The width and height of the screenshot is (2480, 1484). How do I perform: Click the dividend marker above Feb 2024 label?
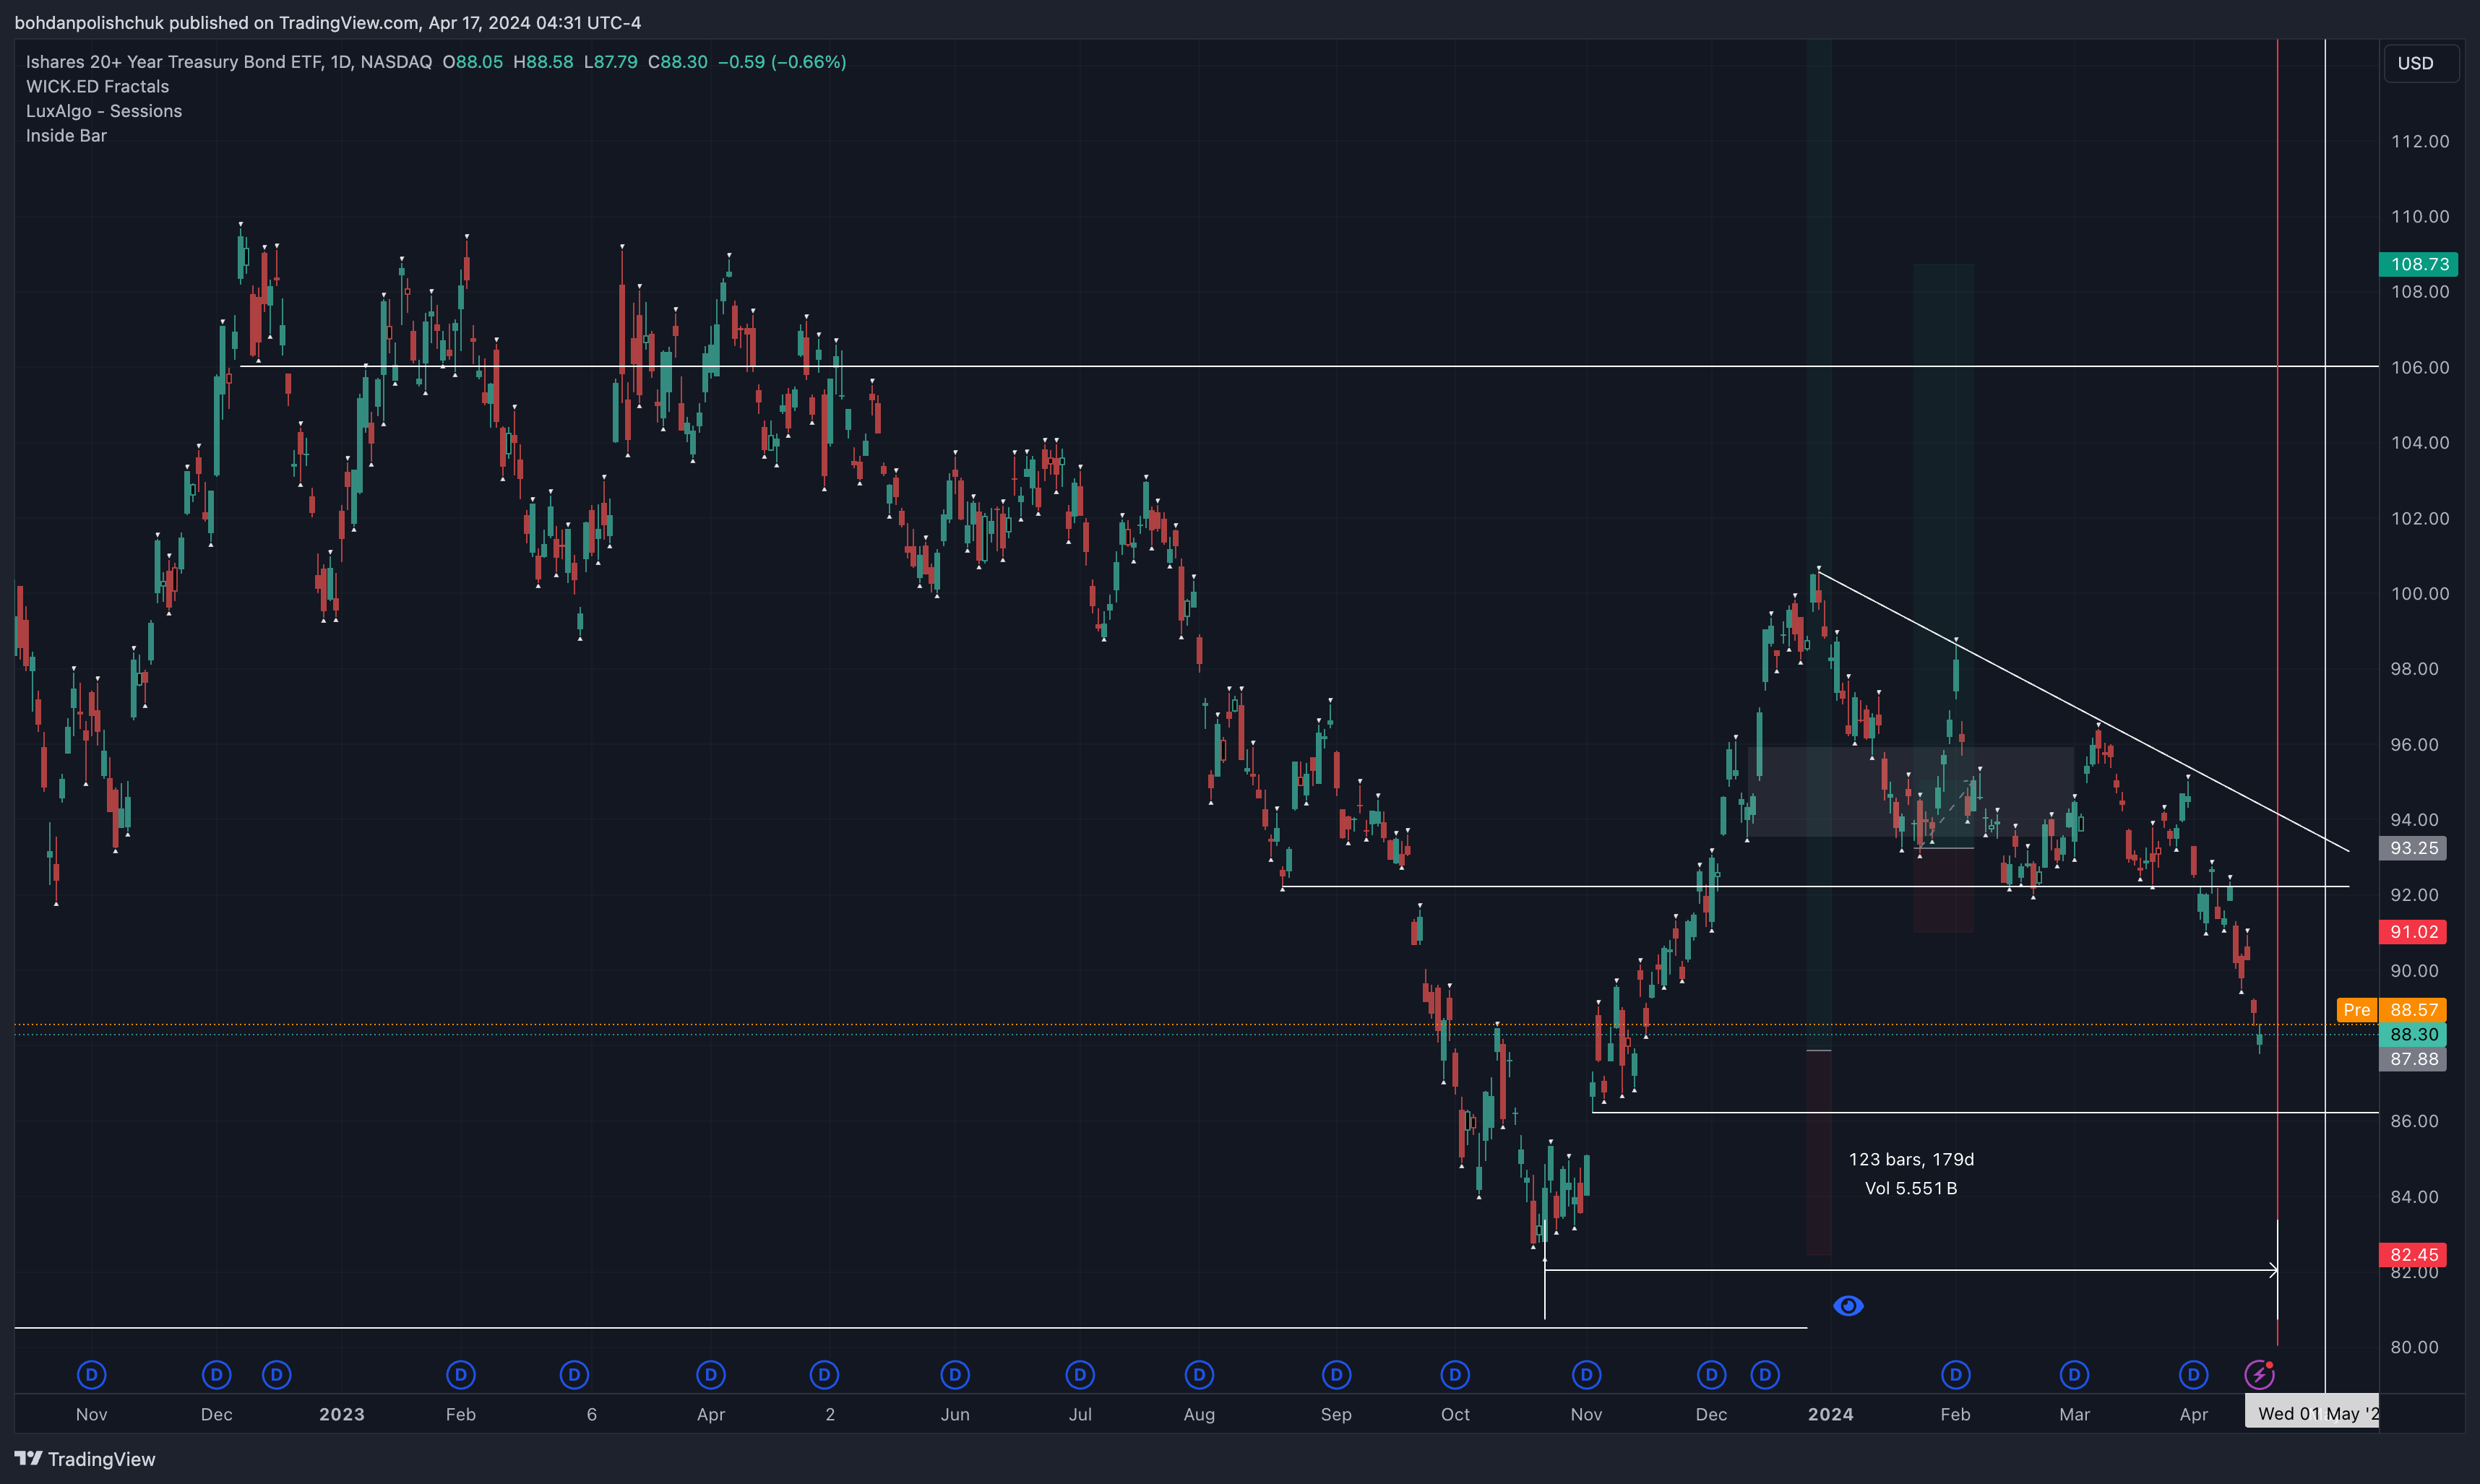tap(1955, 1375)
